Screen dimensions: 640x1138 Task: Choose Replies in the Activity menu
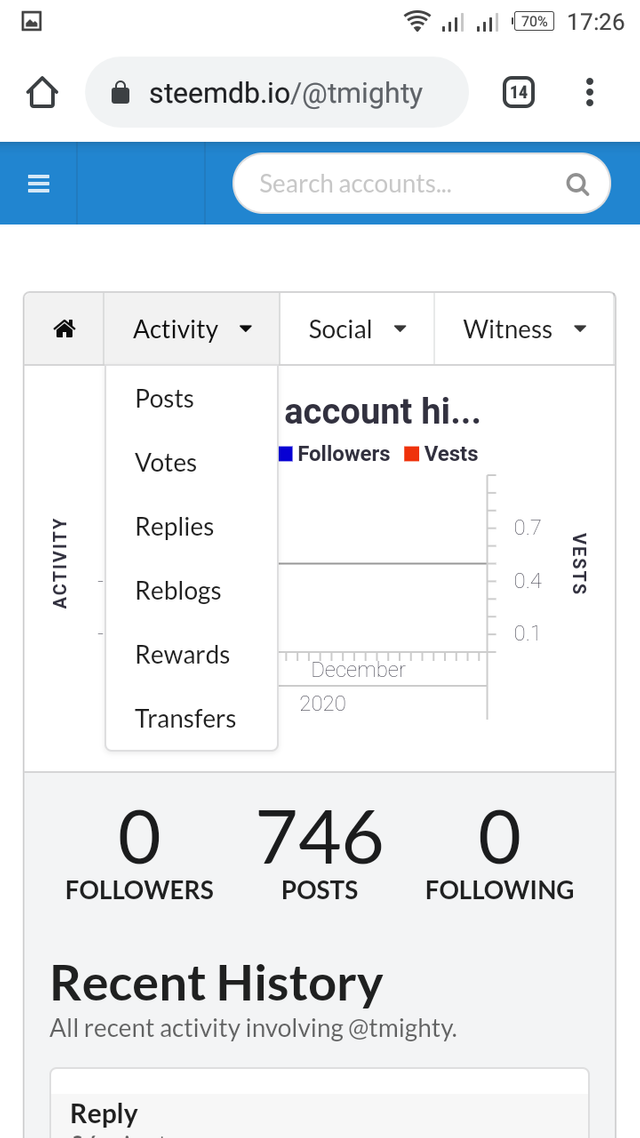[175, 527]
